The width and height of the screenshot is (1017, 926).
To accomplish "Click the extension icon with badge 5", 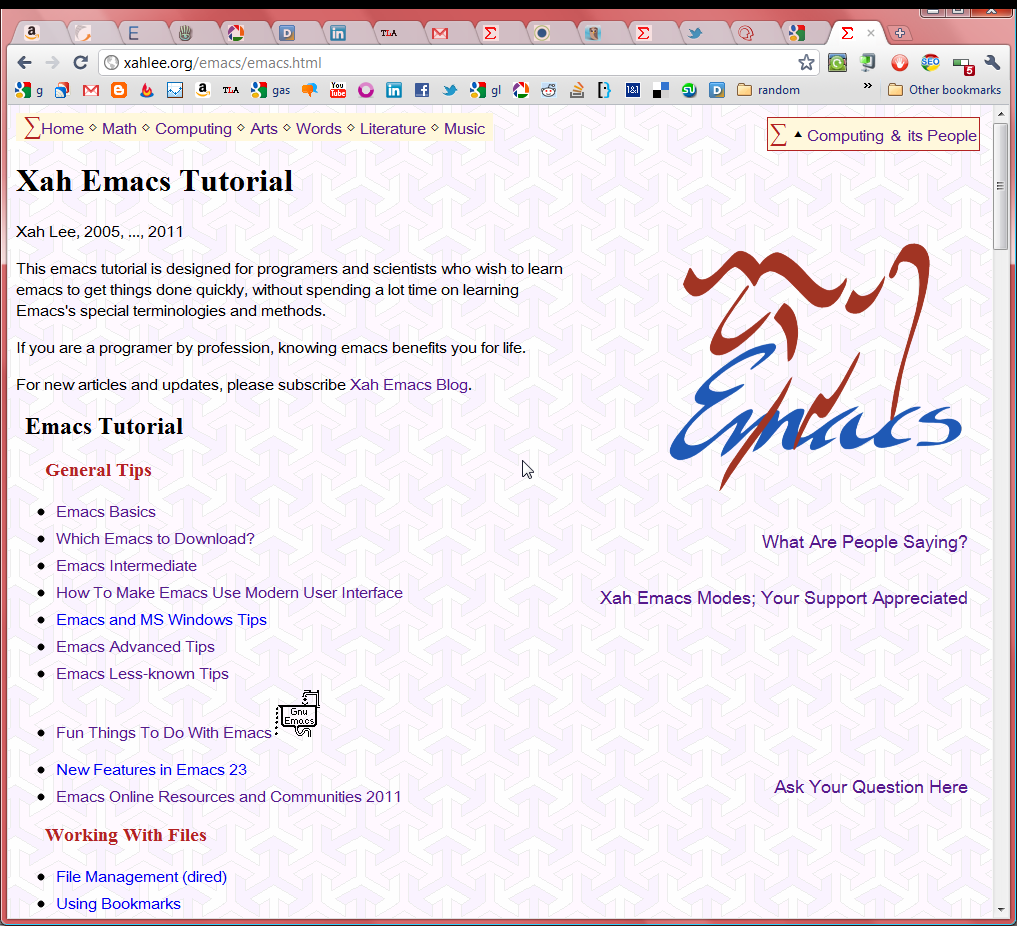I will [x=963, y=64].
